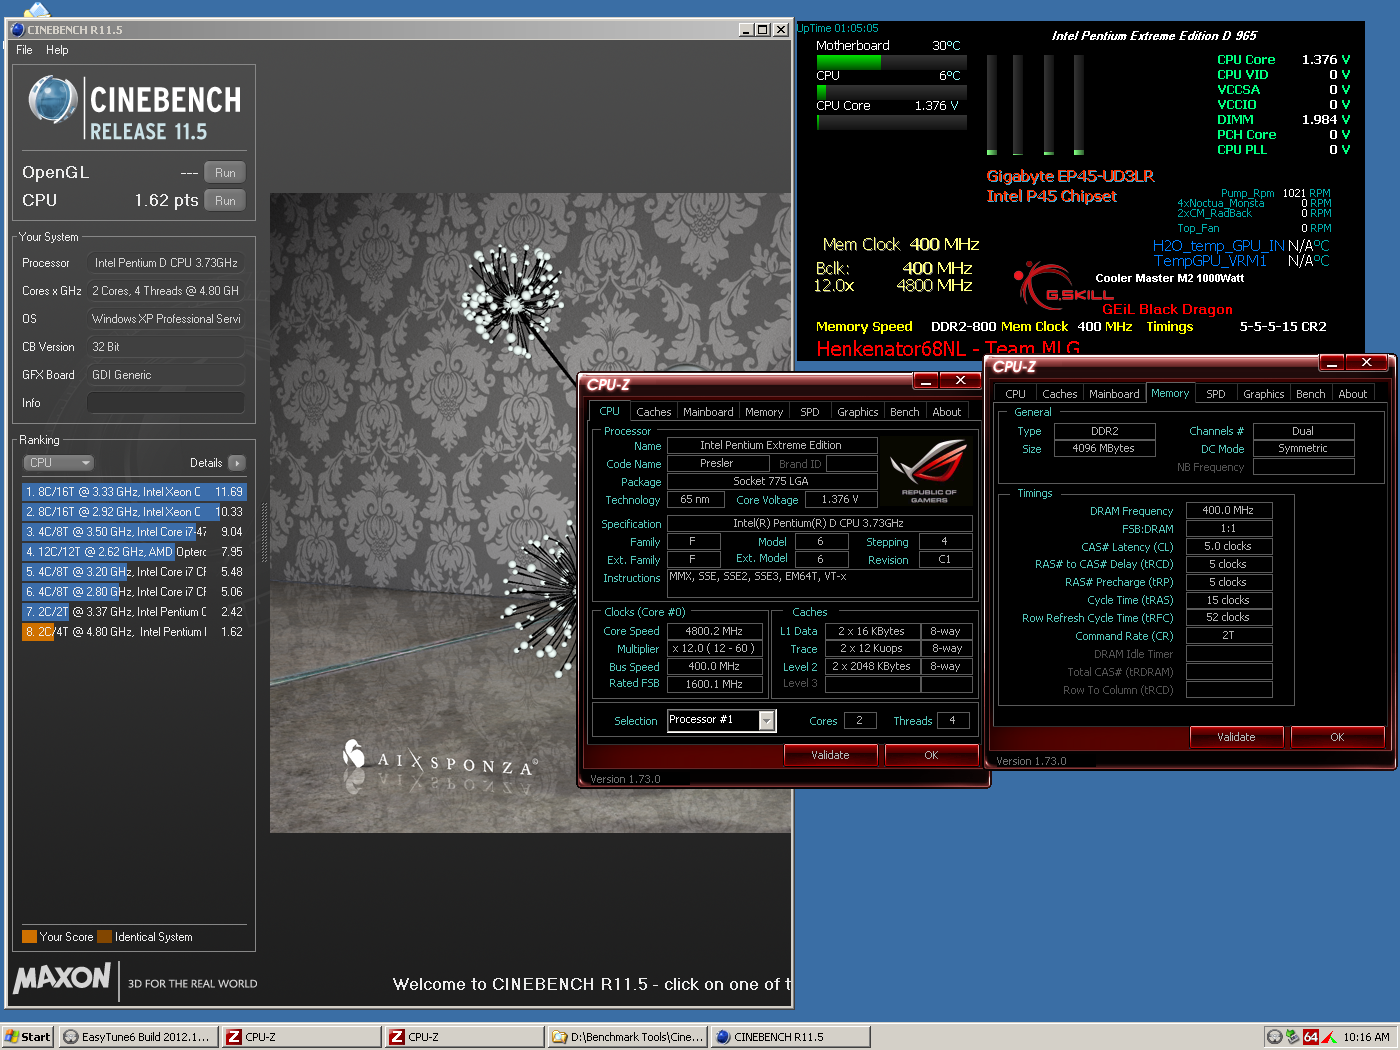Screen dimensions: 1400x1050
Task: Switch to Caches tab in front CPU-Z
Action: 654,412
